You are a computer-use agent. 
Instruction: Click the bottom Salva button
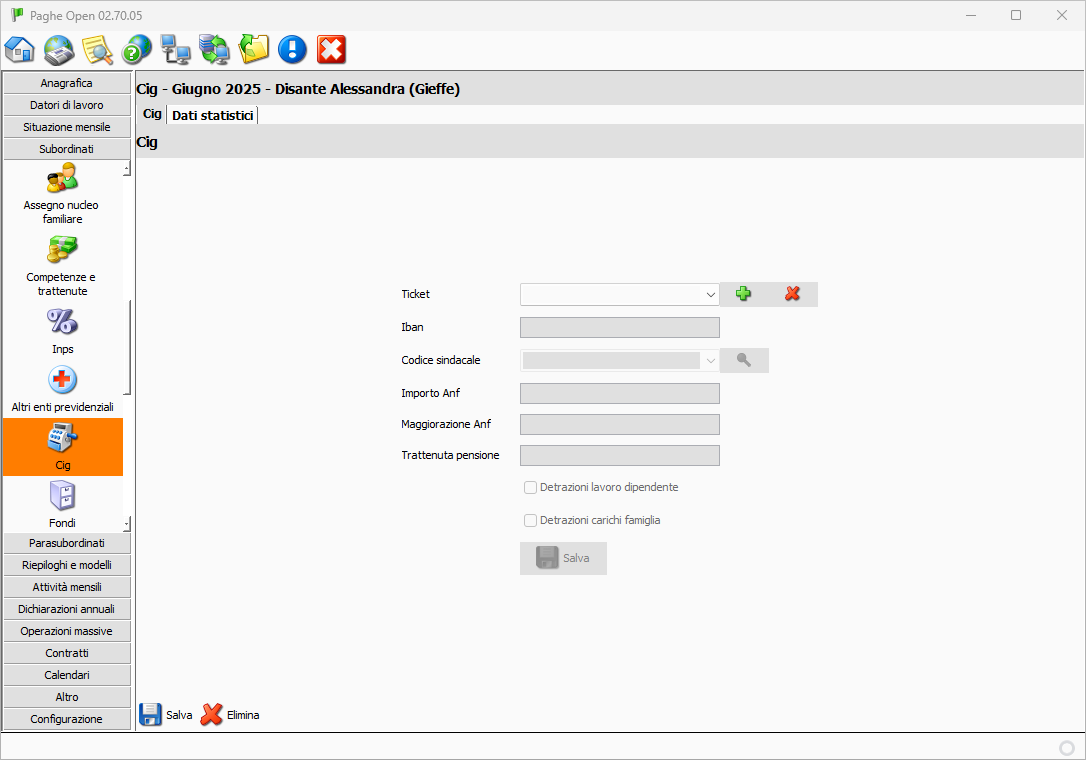(x=166, y=715)
